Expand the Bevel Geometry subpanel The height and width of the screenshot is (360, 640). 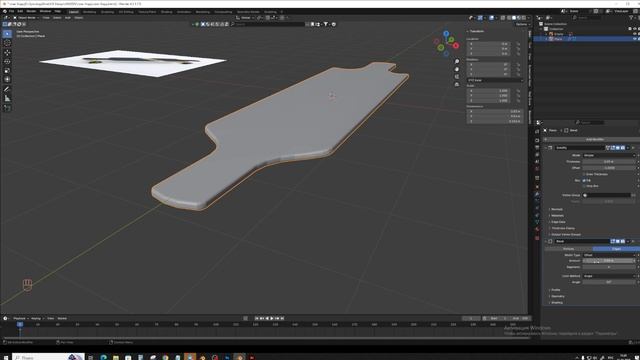[557, 296]
